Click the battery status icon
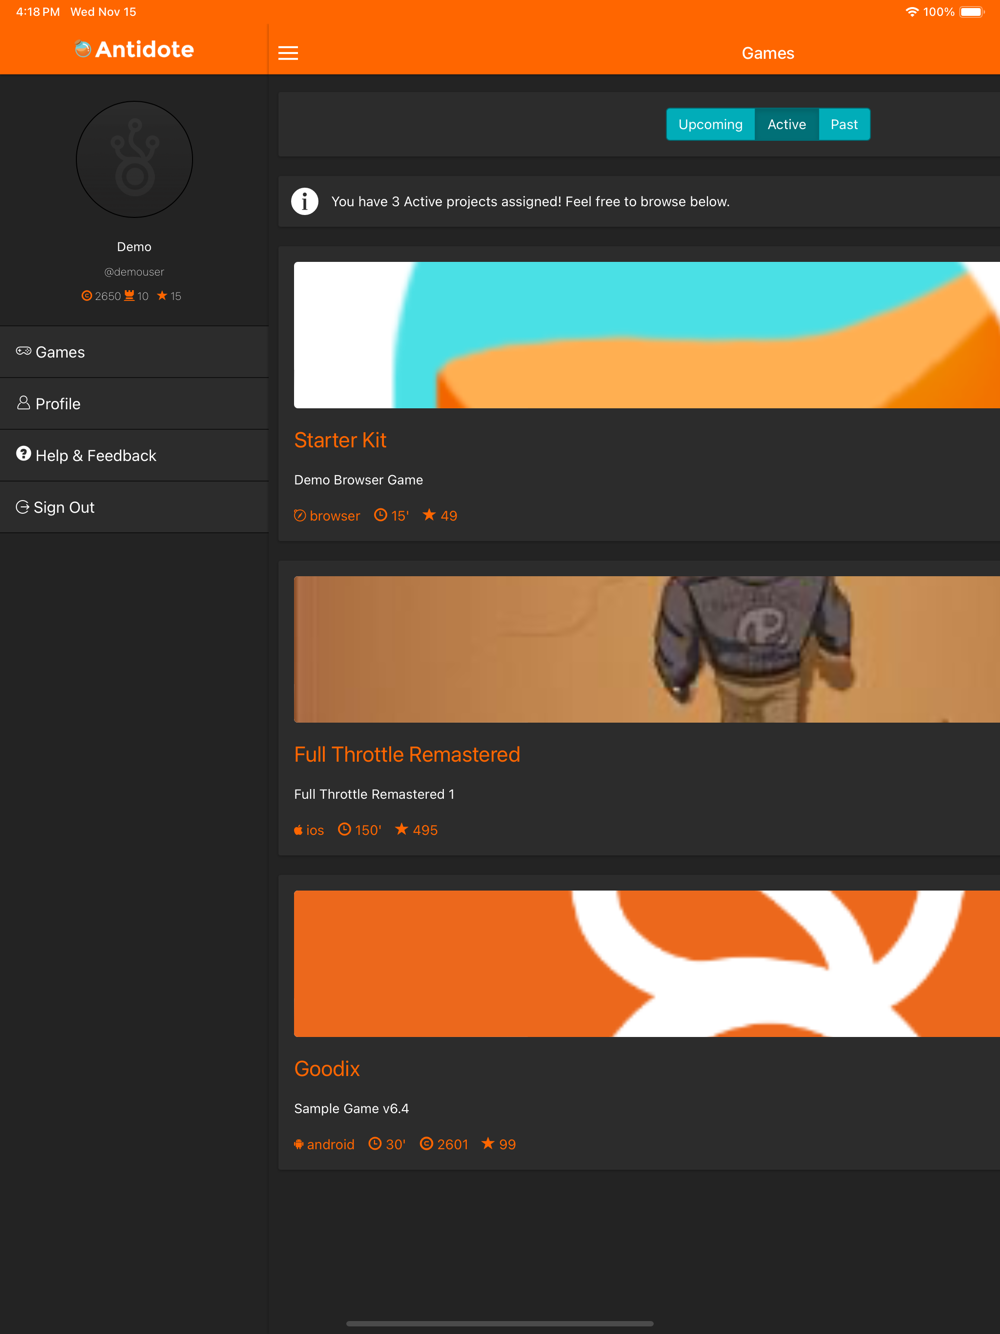 click(x=972, y=12)
